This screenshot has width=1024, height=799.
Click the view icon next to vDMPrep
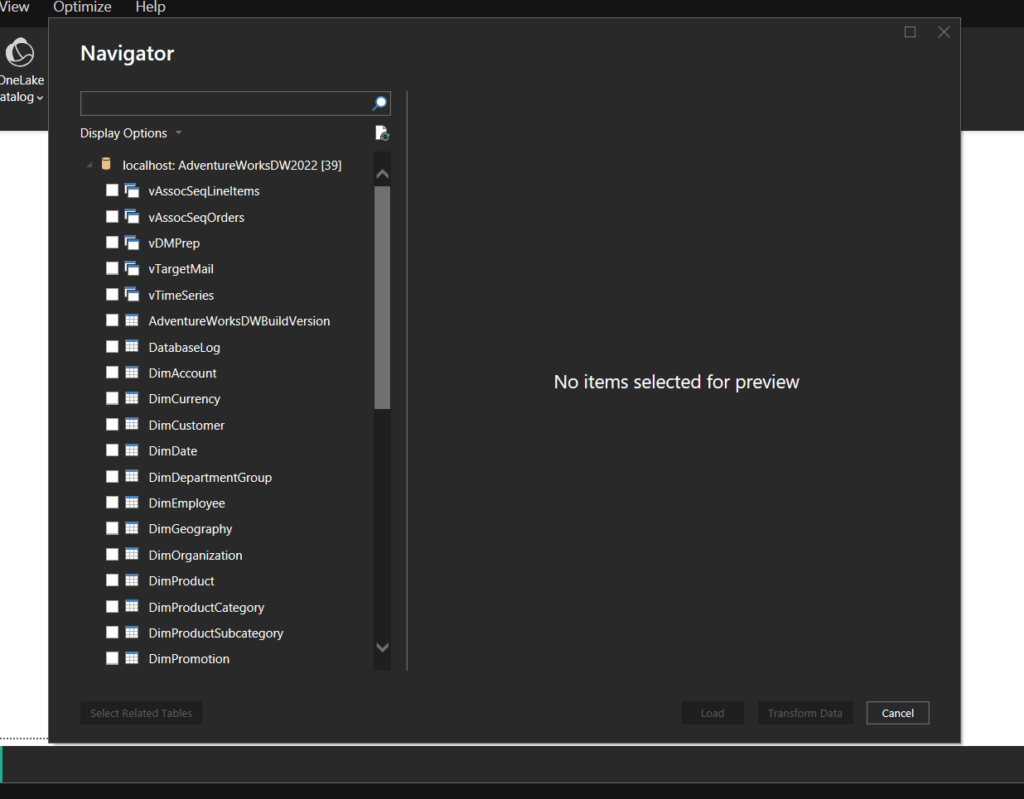click(x=132, y=242)
